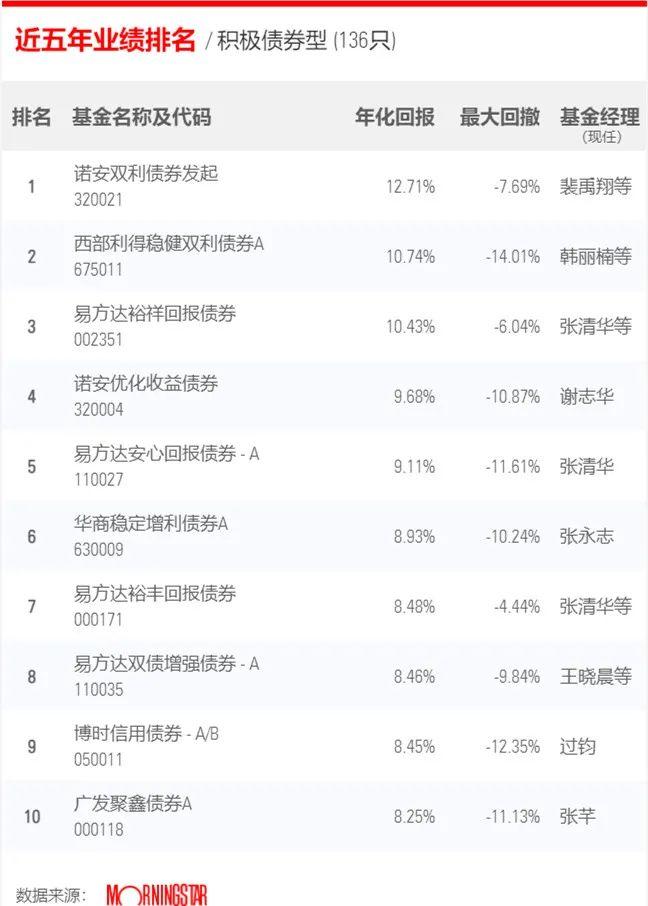The width and height of the screenshot is (648, 906).
Task: Click fund manager 谢志华
Action: [586, 396]
